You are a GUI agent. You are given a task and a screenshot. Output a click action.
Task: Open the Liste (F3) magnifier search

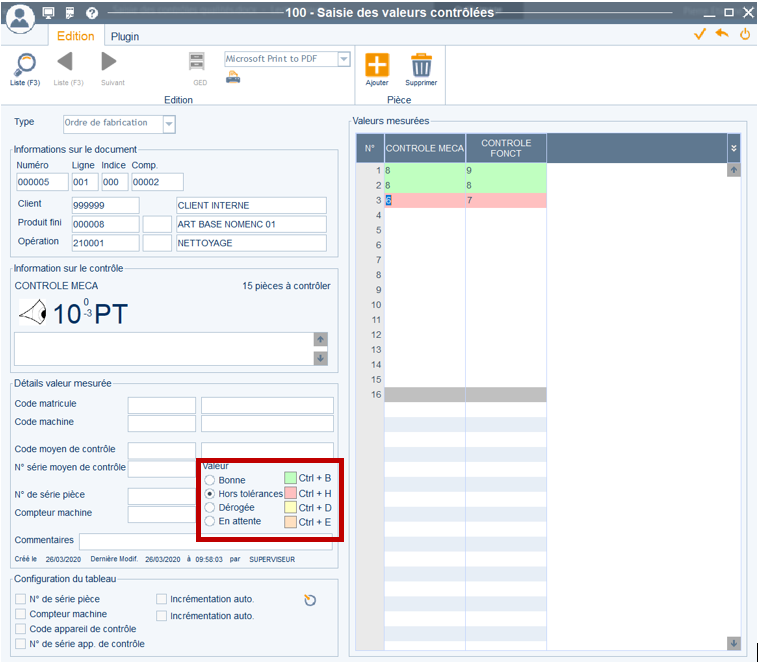point(25,64)
